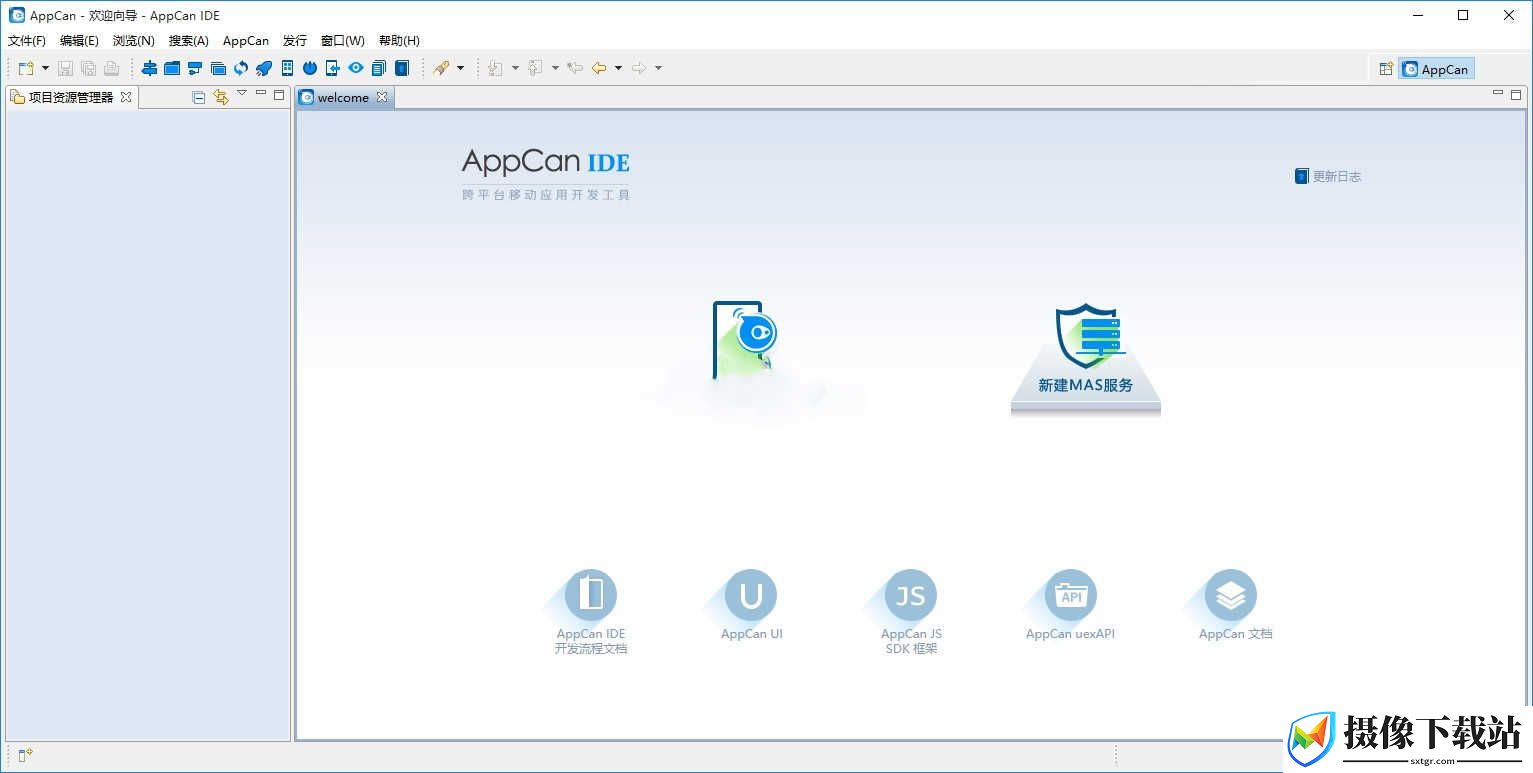1533x773 pixels.
Task: Open the New wizard dropdown arrow
Action: coord(45,68)
